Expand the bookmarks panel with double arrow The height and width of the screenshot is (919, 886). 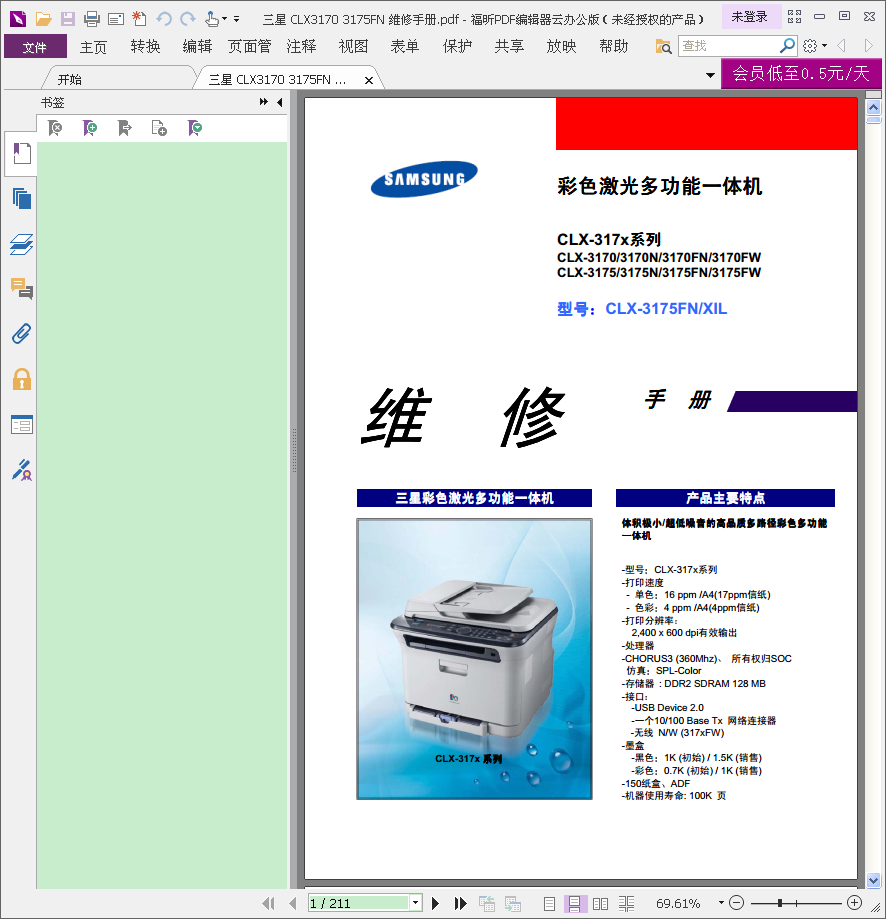tap(264, 102)
